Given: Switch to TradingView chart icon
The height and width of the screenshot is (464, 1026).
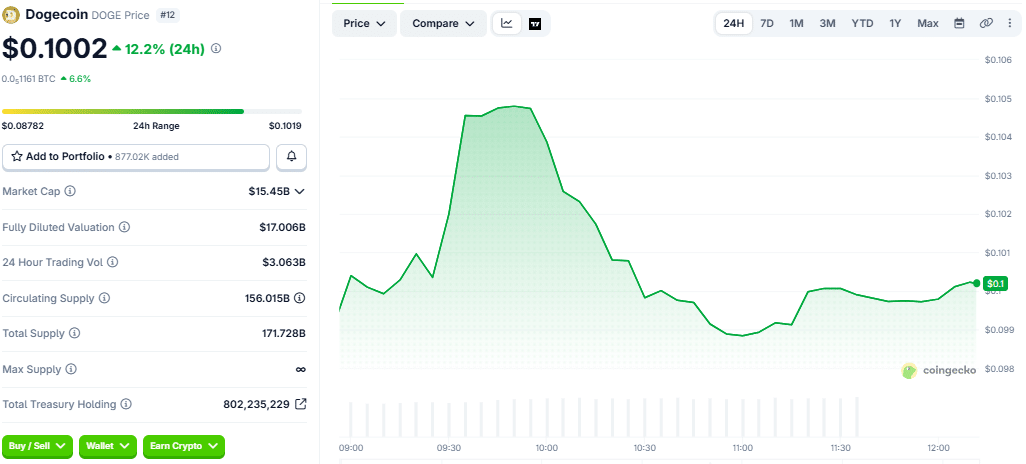Looking at the screenshot, I should point(535,24).
